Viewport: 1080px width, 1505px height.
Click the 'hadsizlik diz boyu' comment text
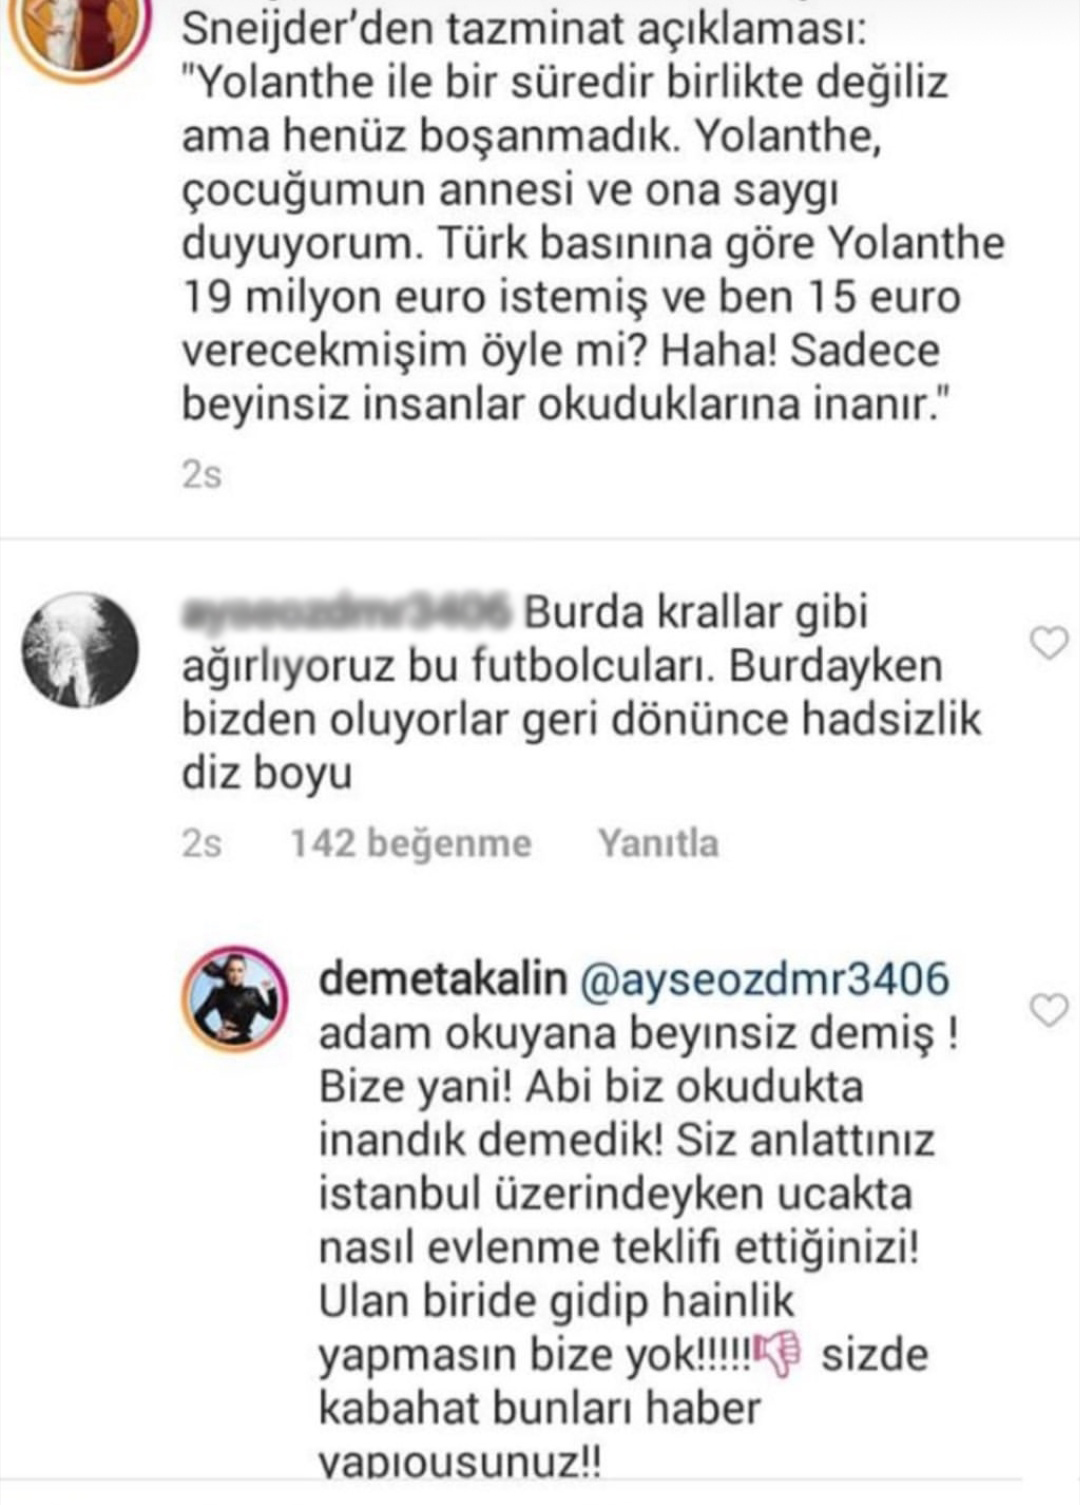tap(581, 746)
